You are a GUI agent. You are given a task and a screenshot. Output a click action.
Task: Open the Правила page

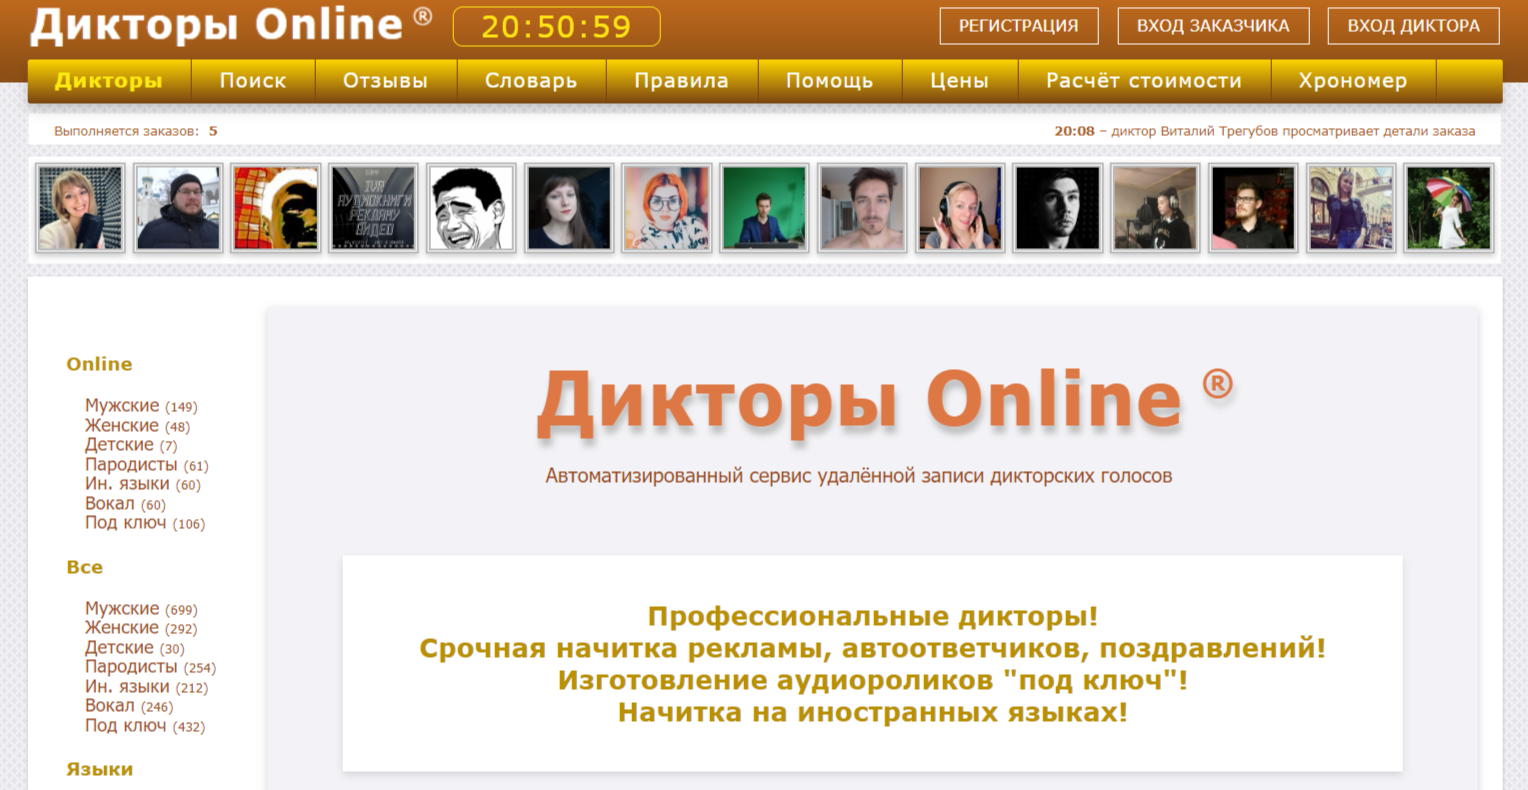(x=681, y=80)
